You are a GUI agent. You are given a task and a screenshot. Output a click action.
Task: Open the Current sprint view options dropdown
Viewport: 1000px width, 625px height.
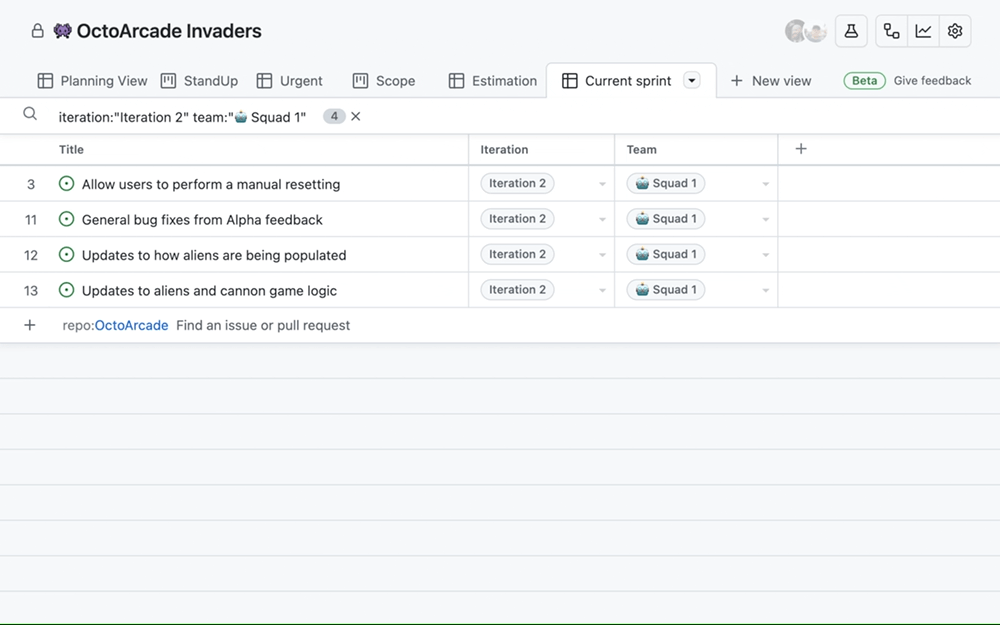(x=691, y=80)
